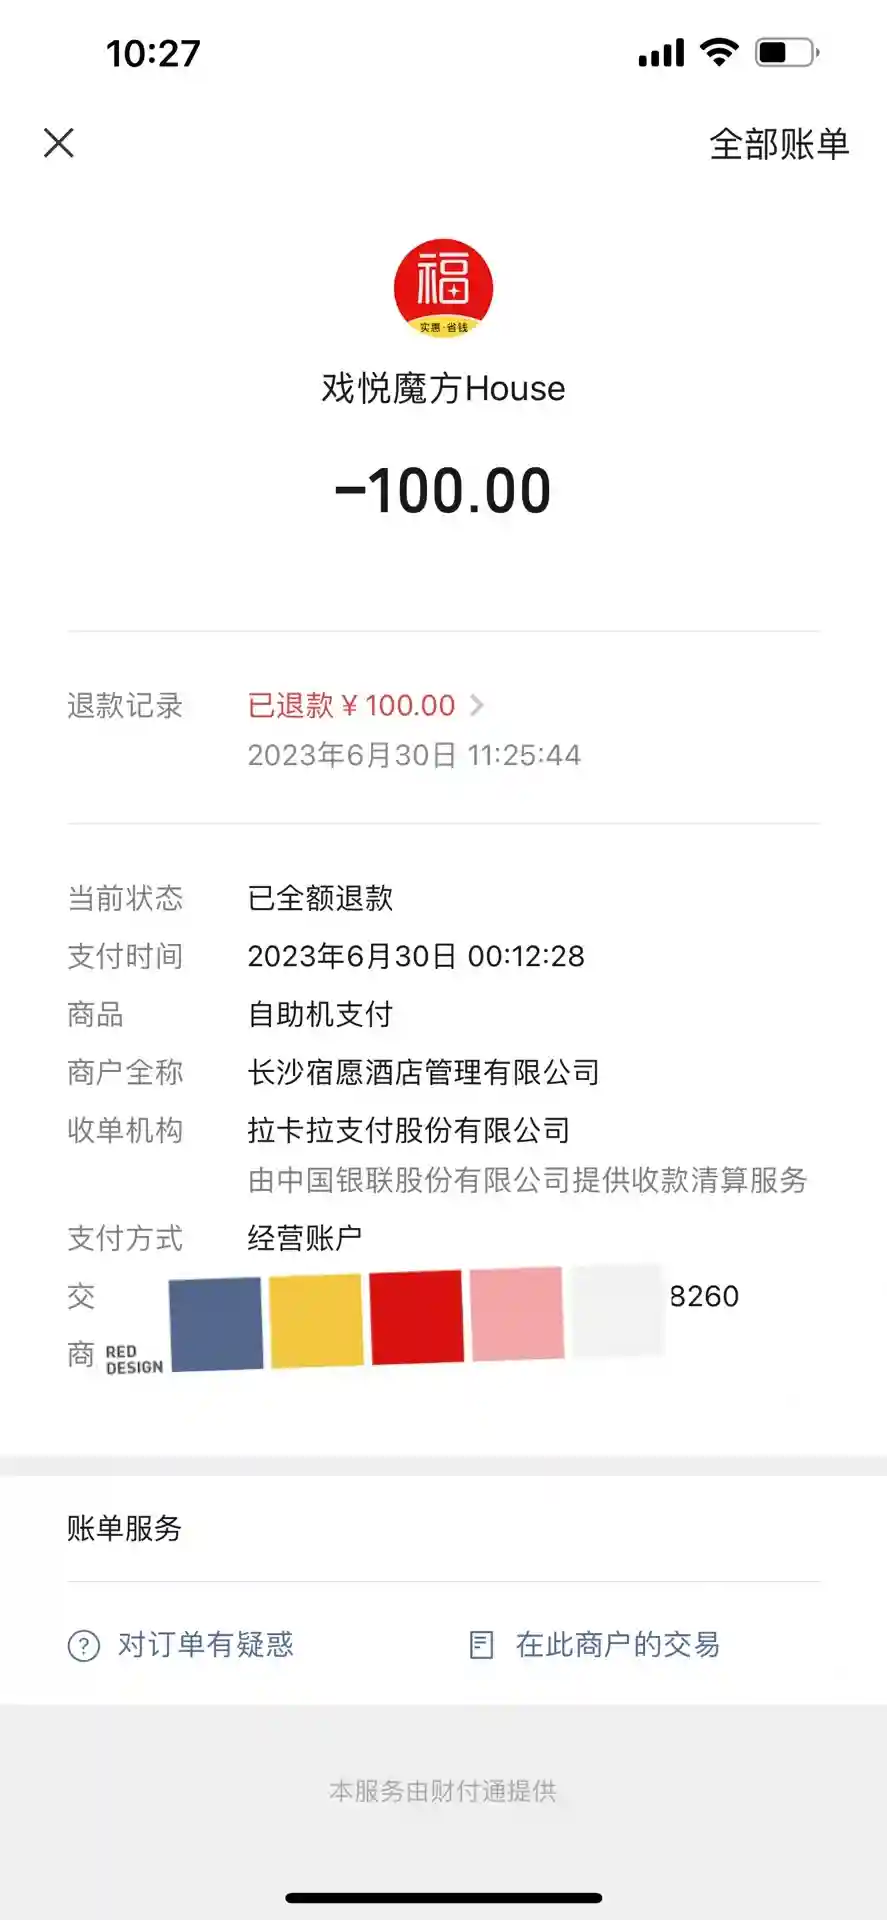This screenshot has width=887, height=1920.
Task: View 在此商户的交易 history
Action: coord(617,1645)
